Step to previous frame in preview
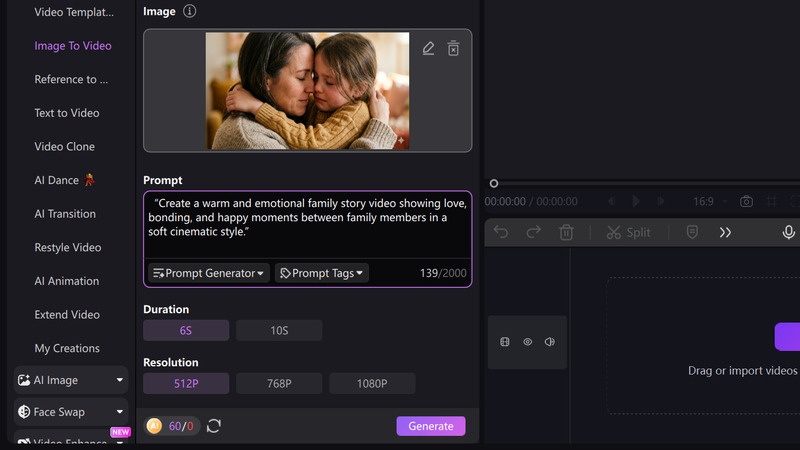 point(611,202)
